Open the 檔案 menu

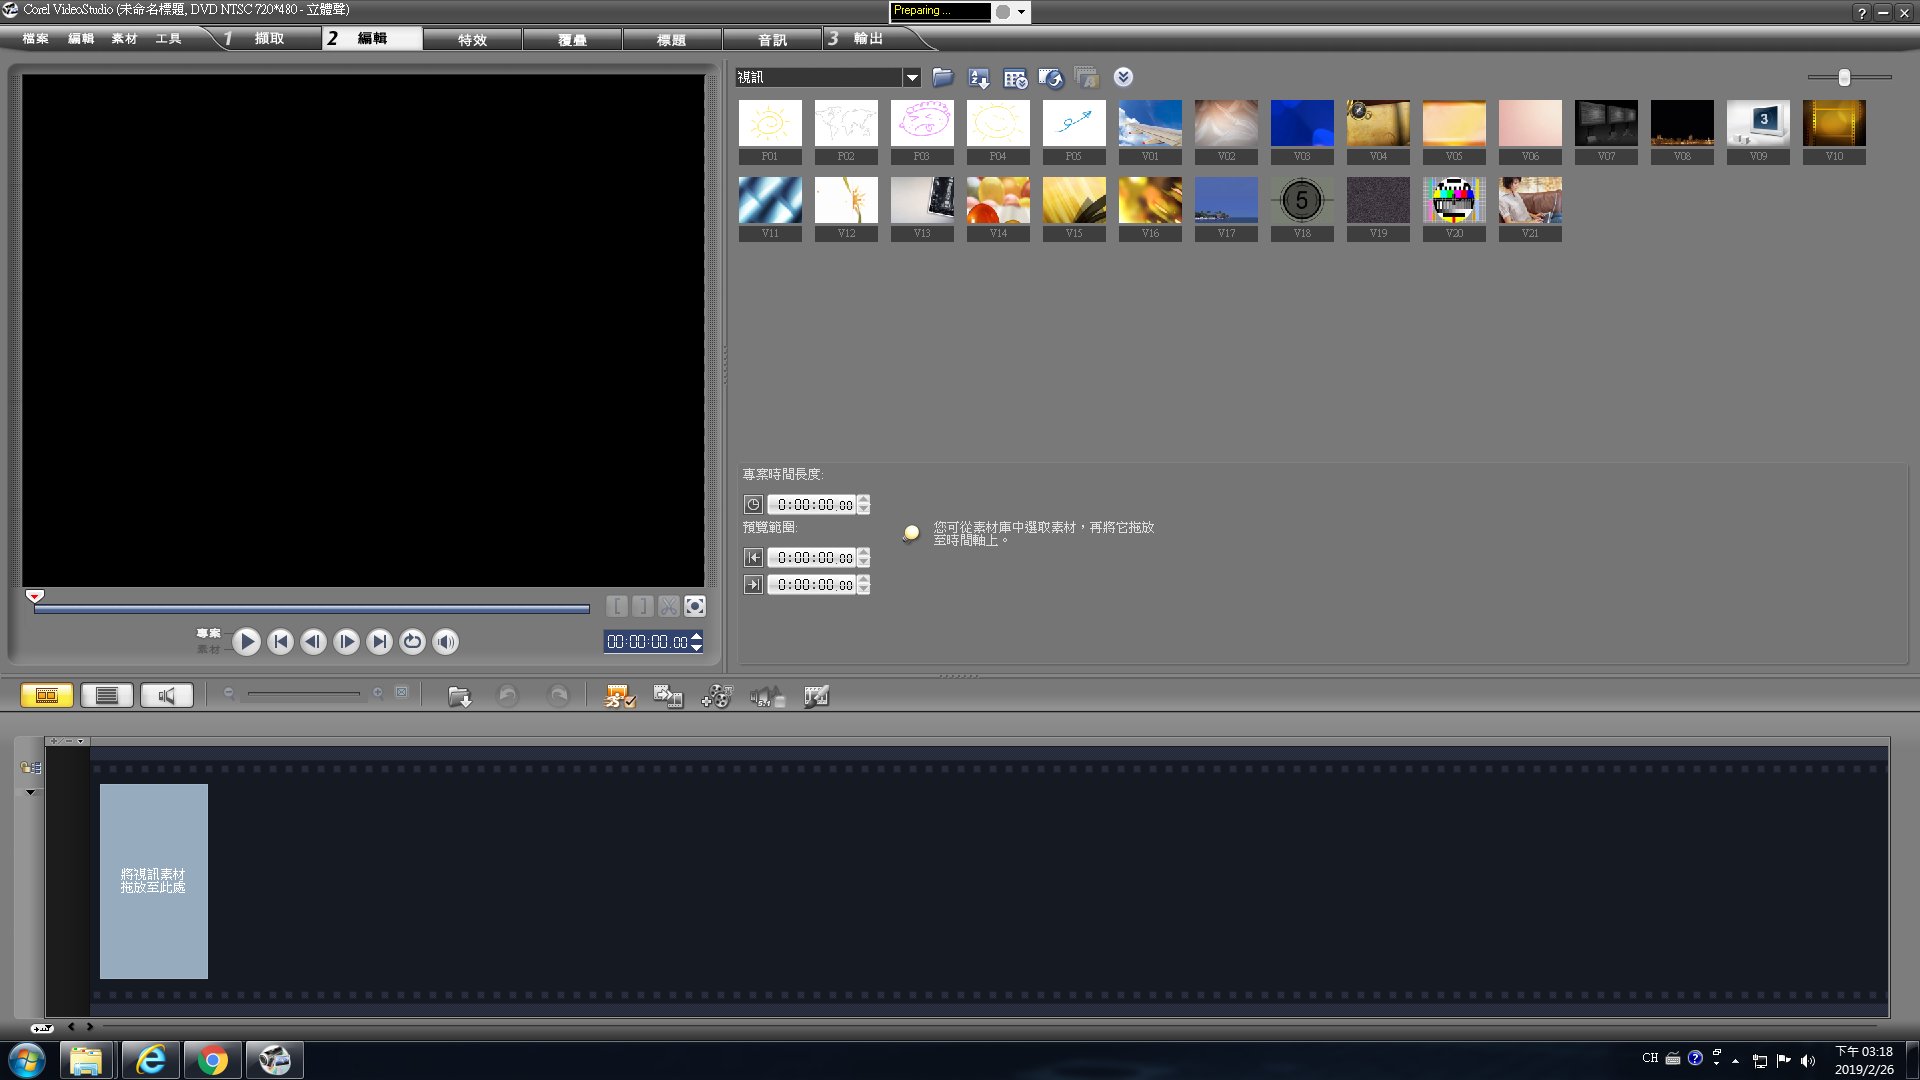click(36, 39)
